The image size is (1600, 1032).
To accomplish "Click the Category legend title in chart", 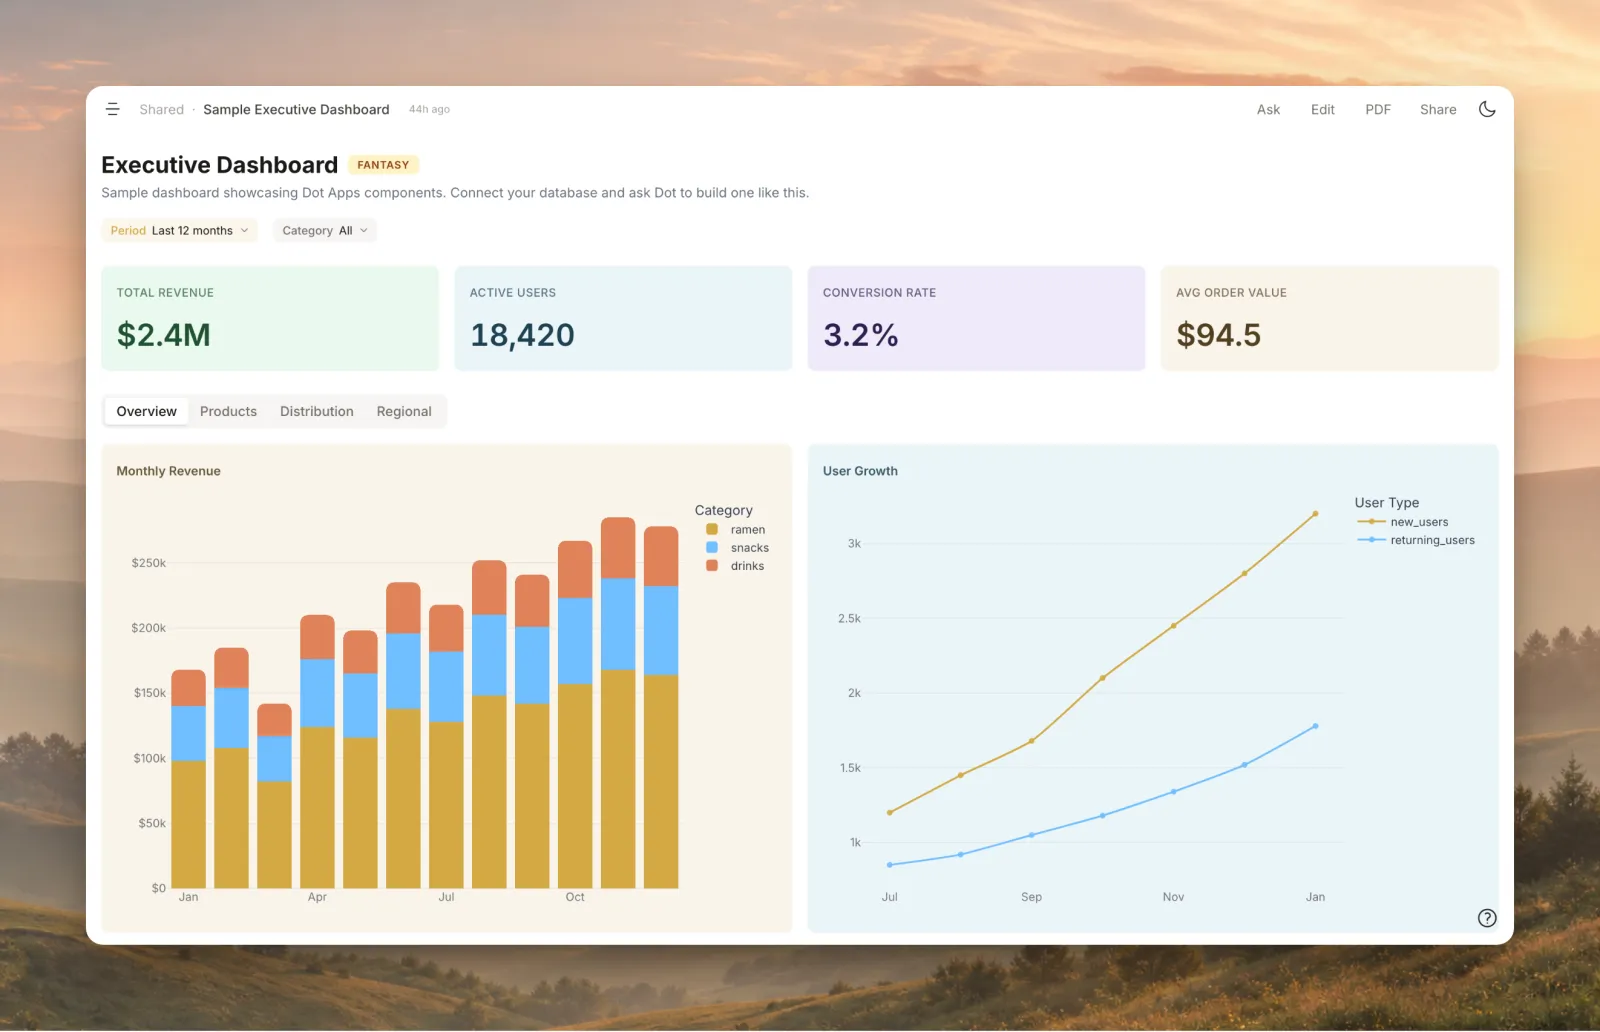I will (x=724, y=510).
